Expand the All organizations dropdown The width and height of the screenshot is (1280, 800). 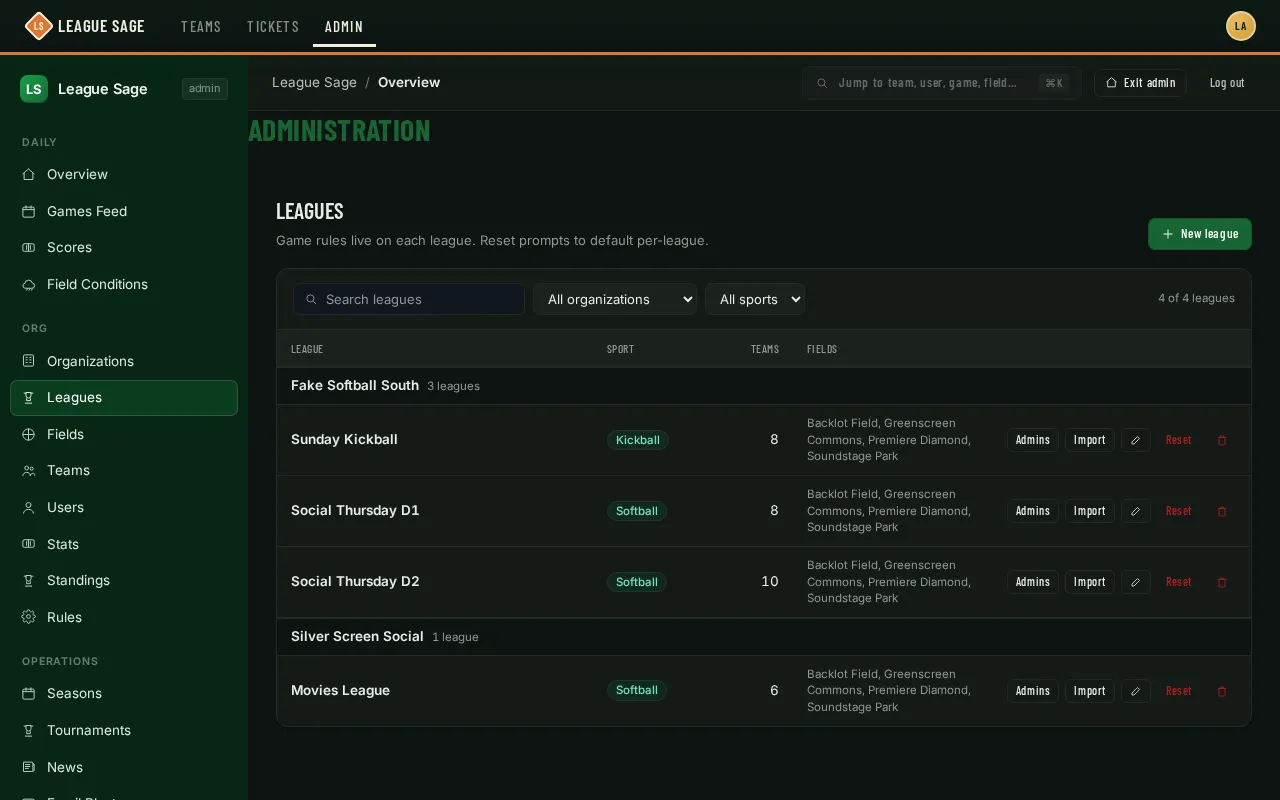tap(615, 299)
